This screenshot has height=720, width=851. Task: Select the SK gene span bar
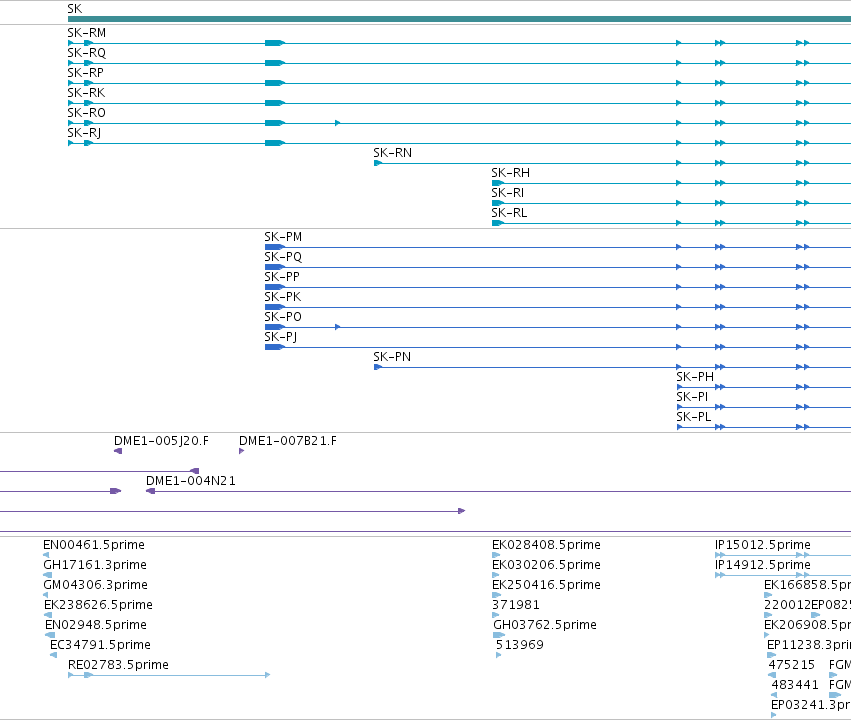click(x=459, y=19)
